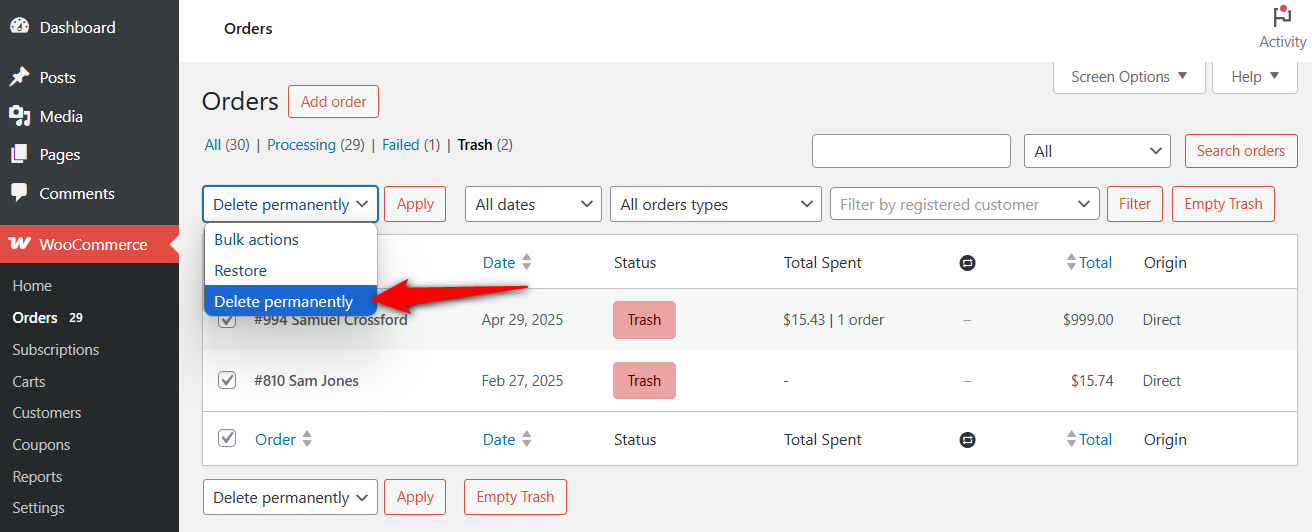
Task: Open the Coupons submenu item
Action: pos(41,445)
